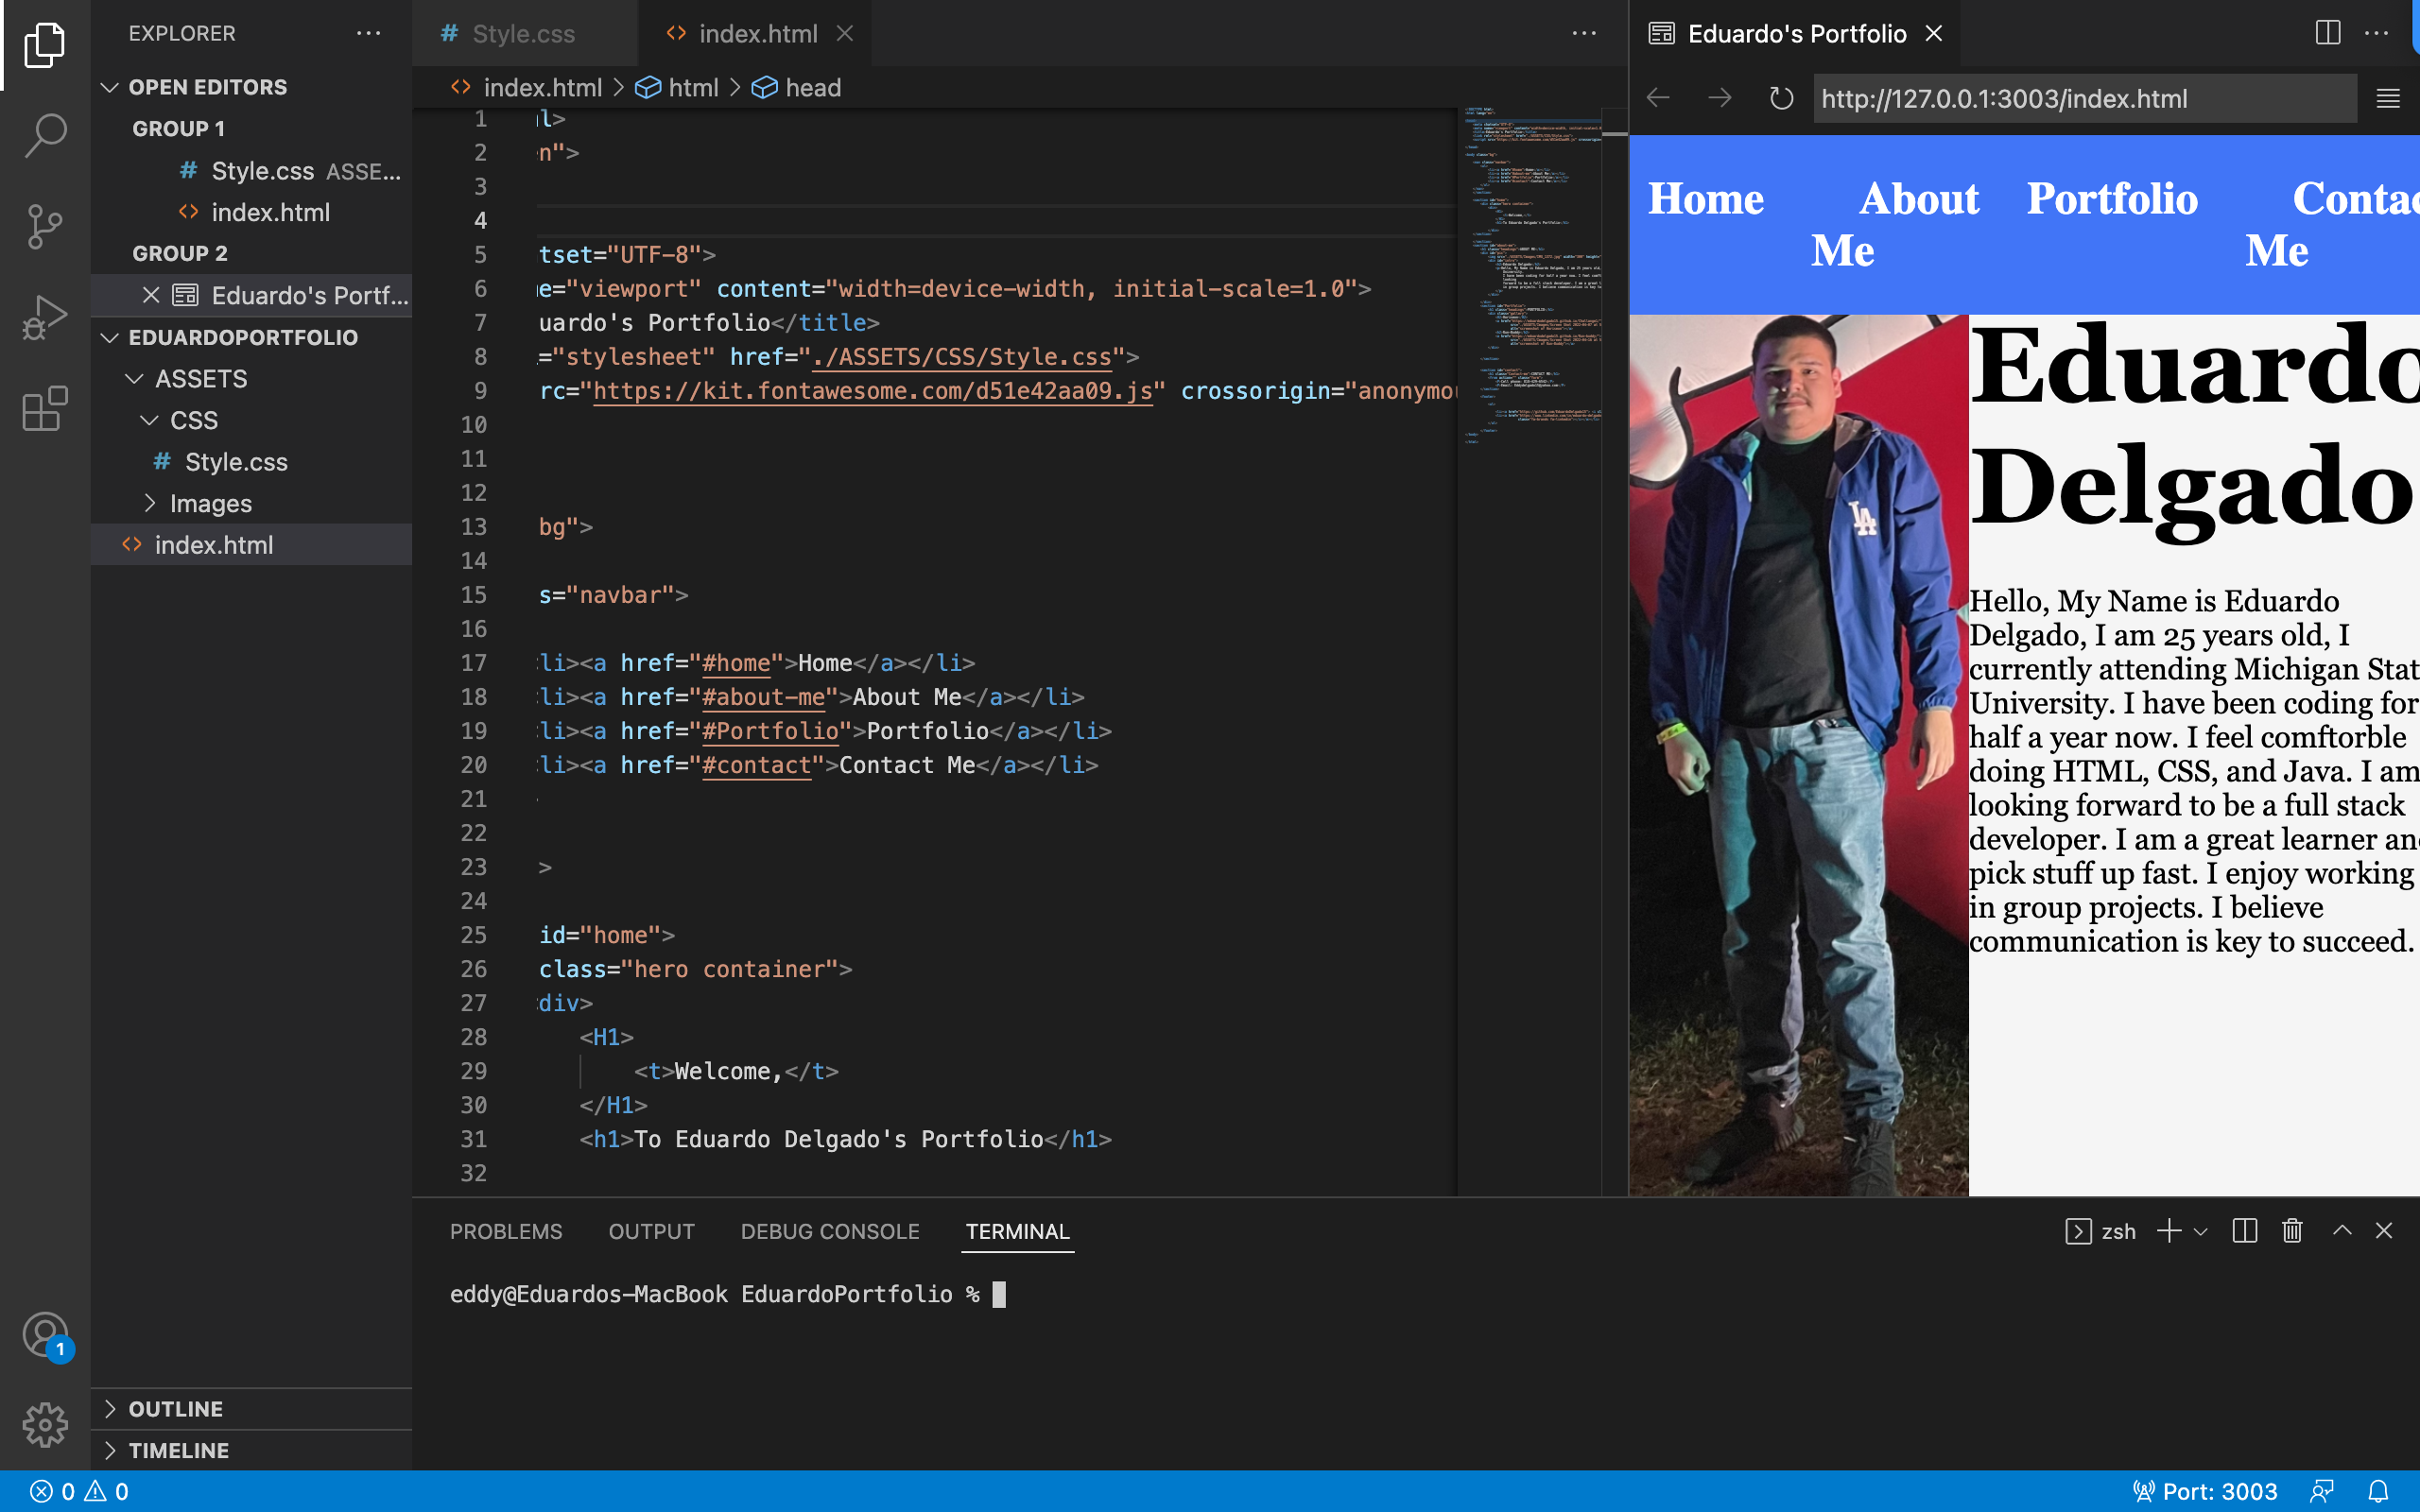Click the preview URL address field

2085,98
